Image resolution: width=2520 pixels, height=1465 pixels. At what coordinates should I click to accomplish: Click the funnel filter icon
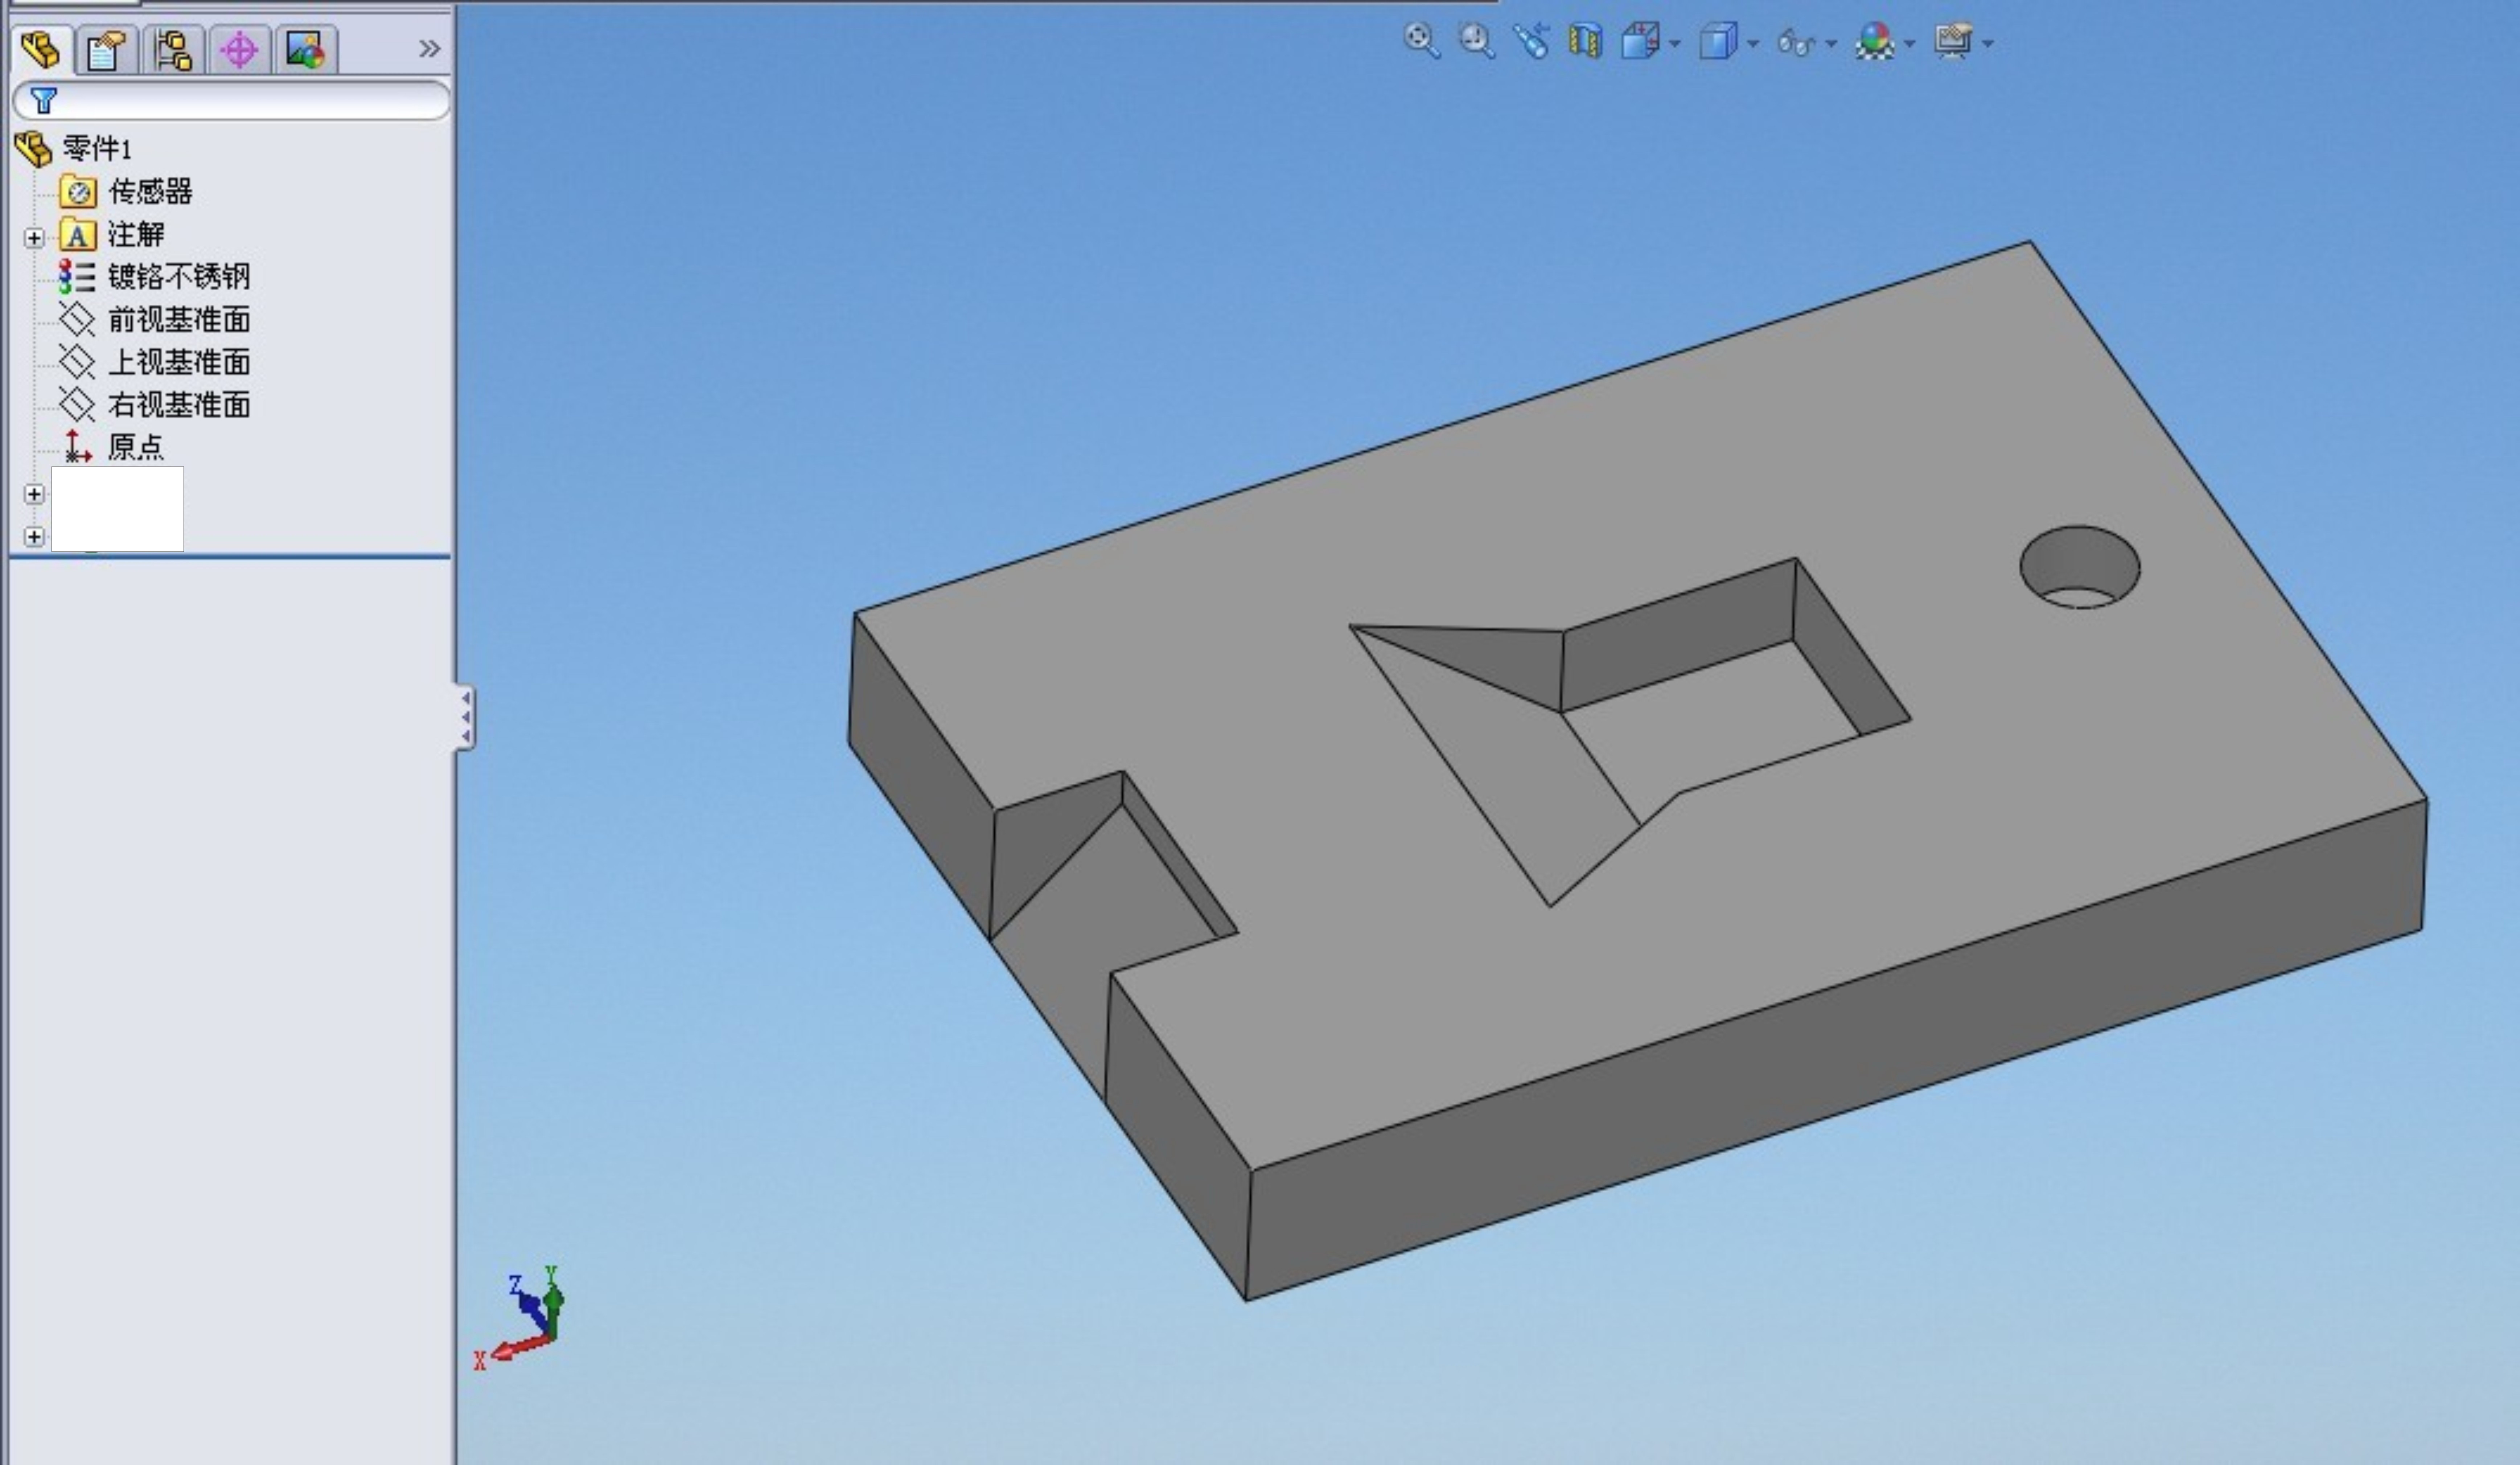coord(44,100)
